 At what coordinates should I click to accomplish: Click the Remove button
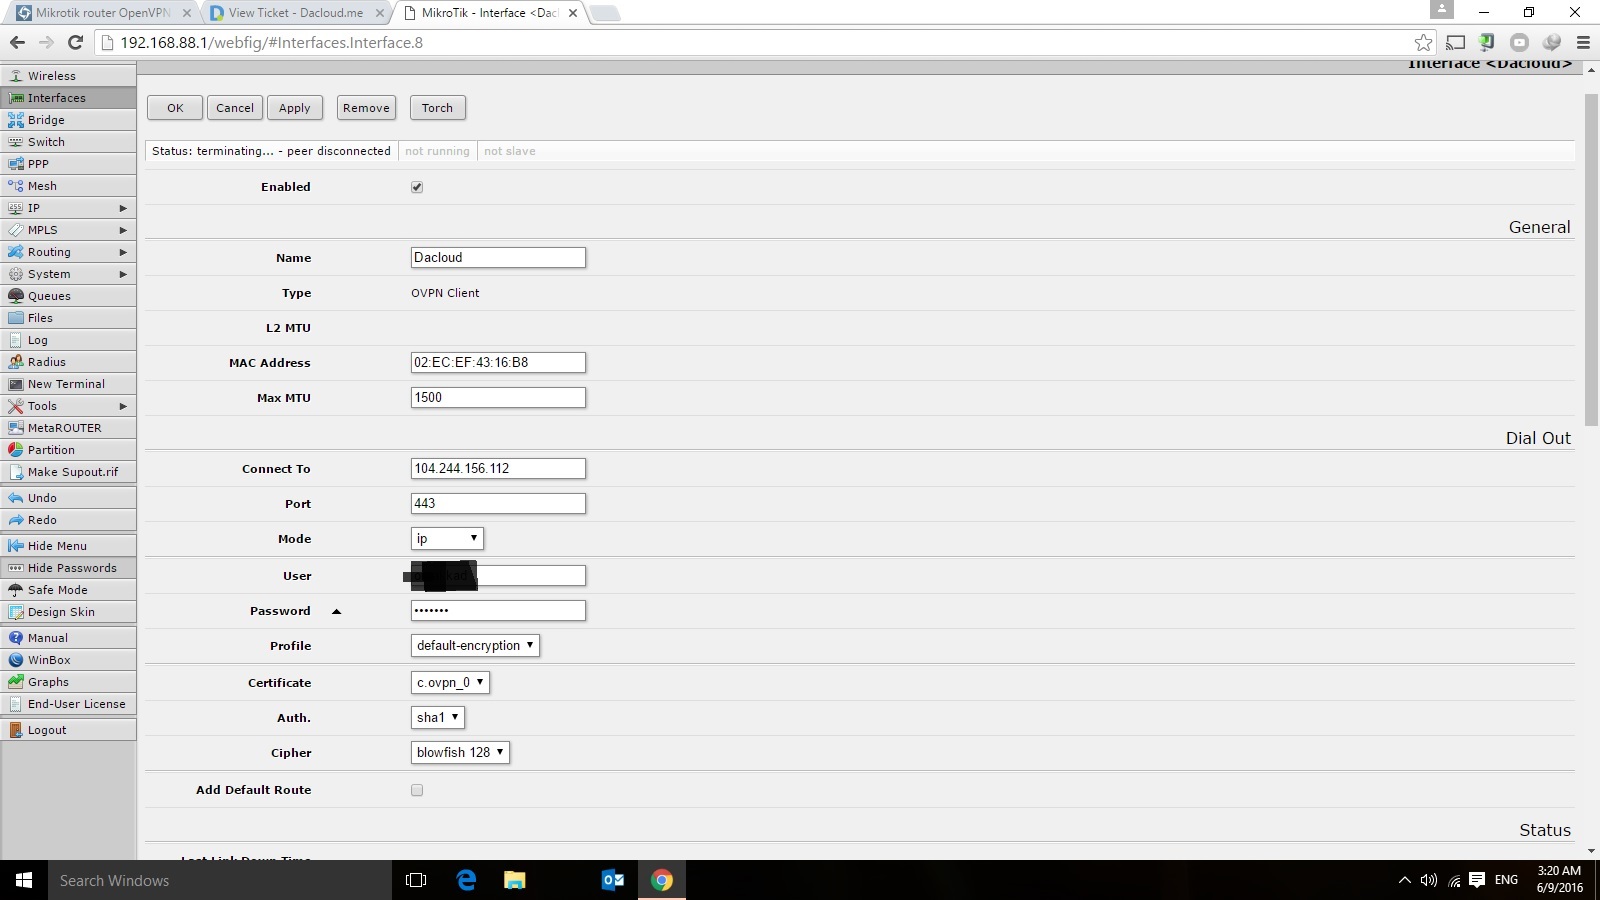[366, 108]
